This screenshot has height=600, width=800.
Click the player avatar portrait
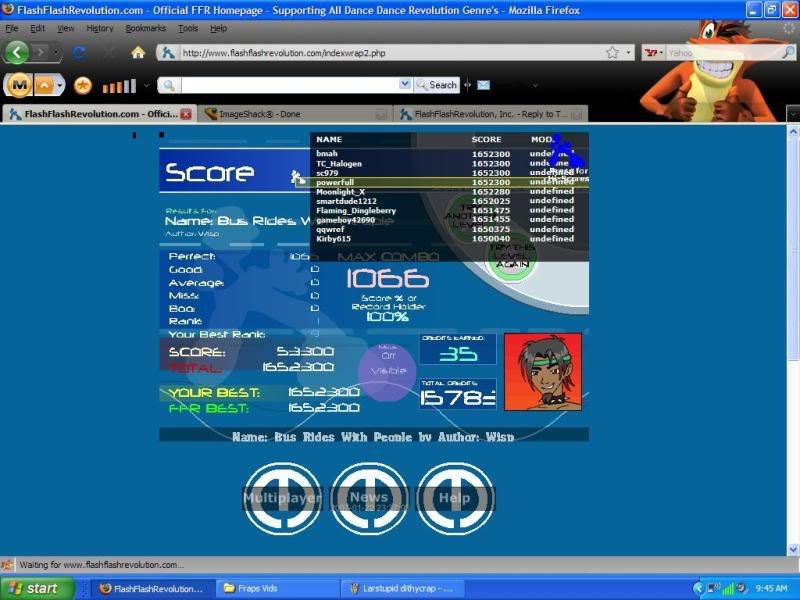tap(542, 372)
